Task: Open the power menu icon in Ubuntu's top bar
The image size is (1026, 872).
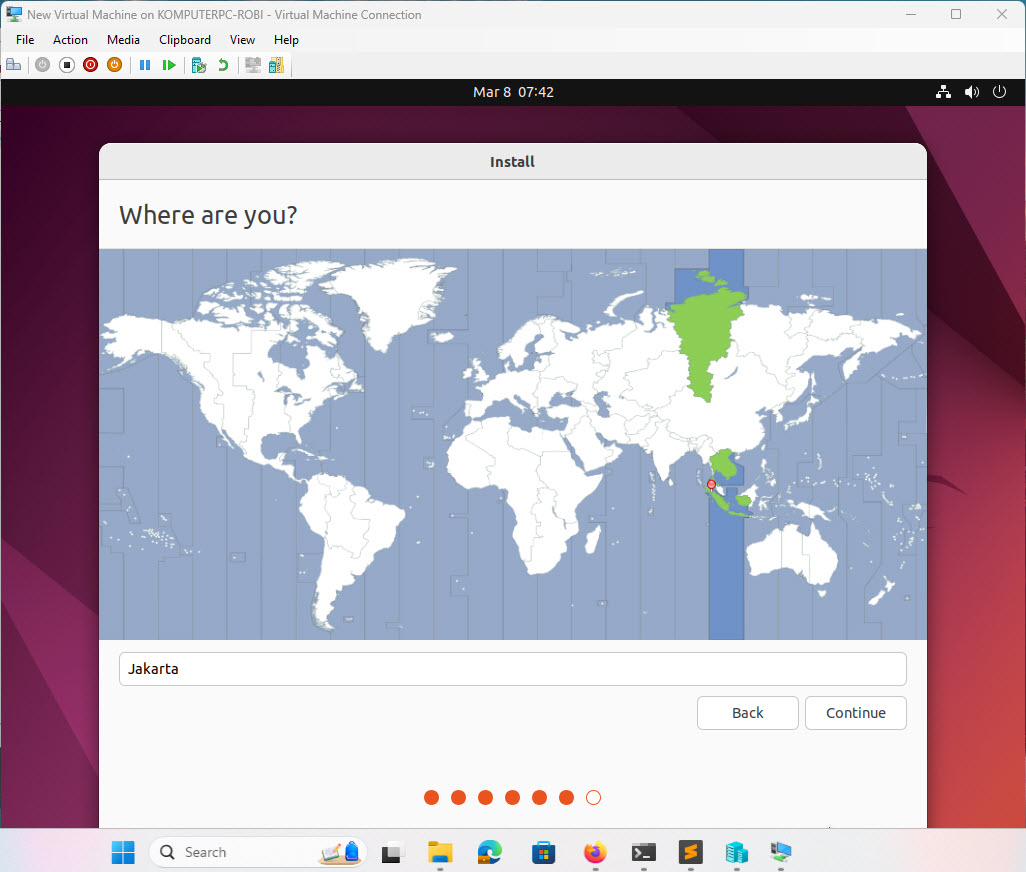Action: (x=999, y=91)
